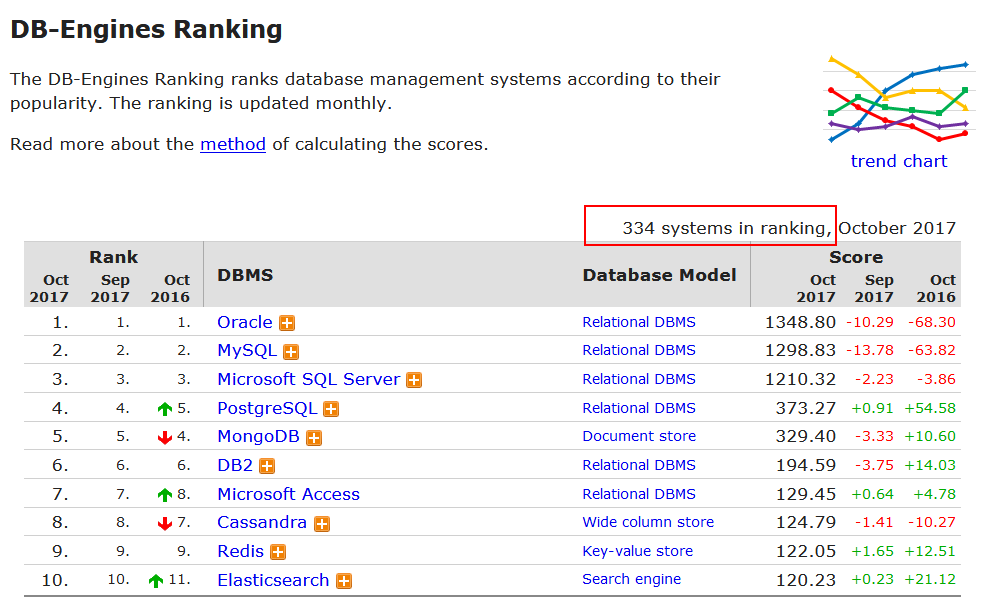Viewport: 984px width, 602px height.
Task: Click the 'DBMS' column header
Action: coord(245,275)
